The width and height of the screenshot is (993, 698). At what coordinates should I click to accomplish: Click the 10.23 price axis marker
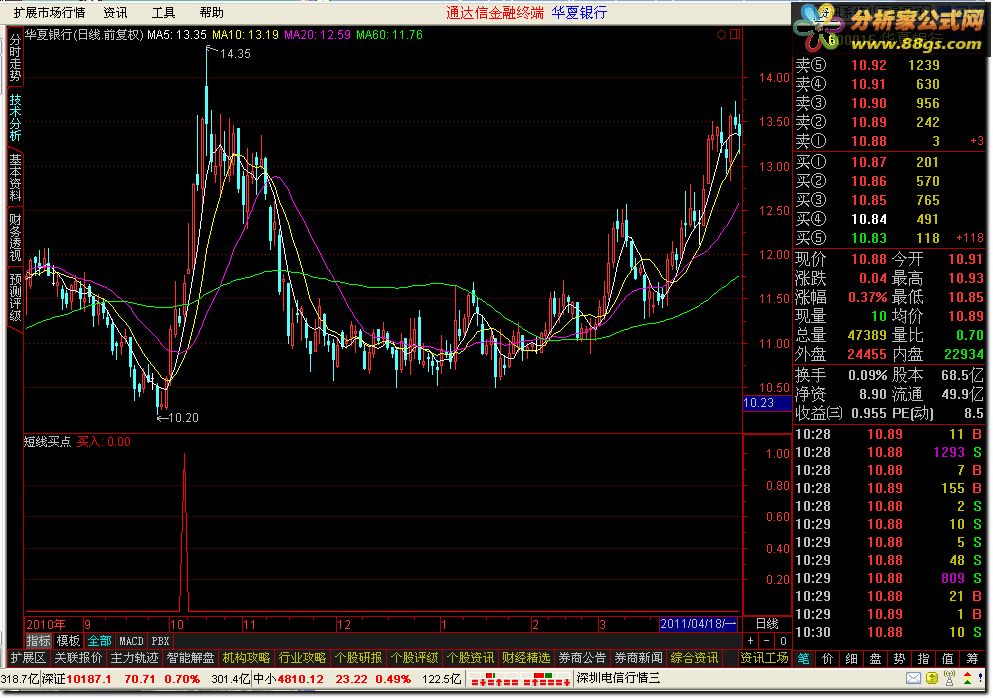point(767,403)
